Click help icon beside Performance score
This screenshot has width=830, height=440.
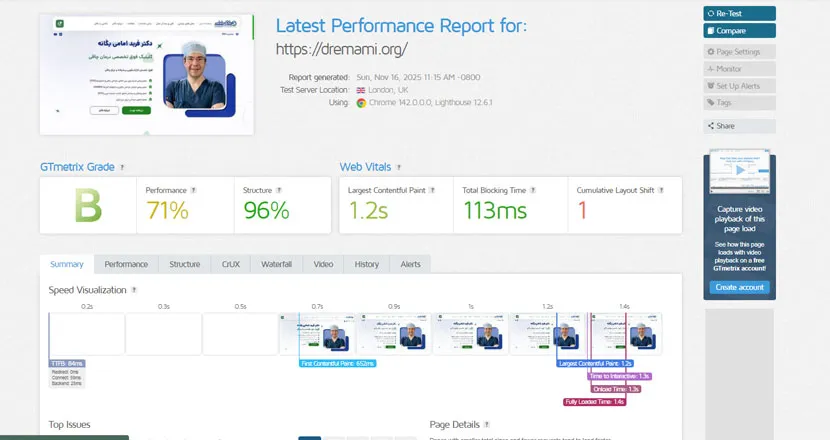(x=194, y=189)
